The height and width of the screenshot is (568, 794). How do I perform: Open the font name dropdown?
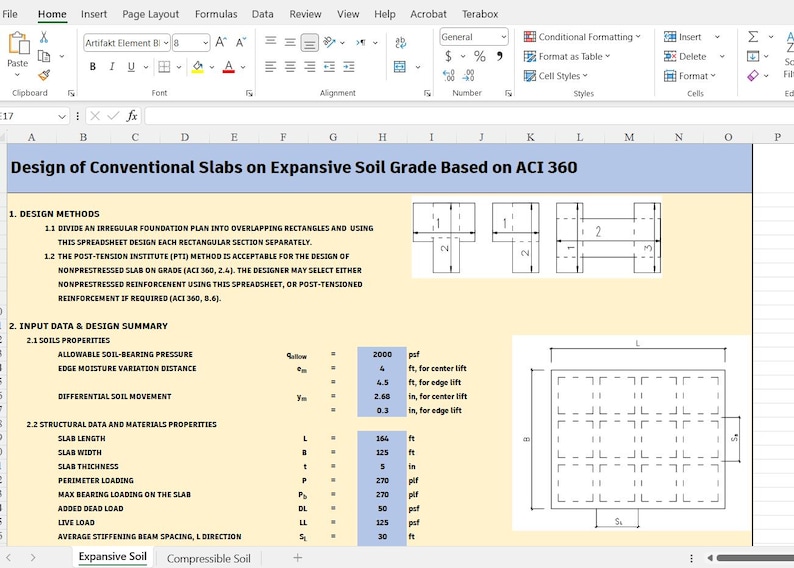point(166,43)
